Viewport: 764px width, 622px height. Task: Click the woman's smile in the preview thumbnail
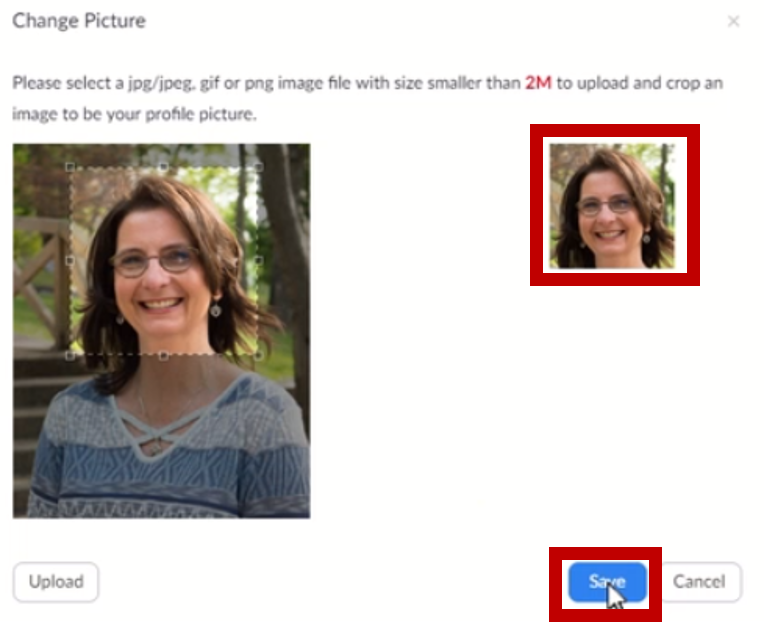point(610,234)
